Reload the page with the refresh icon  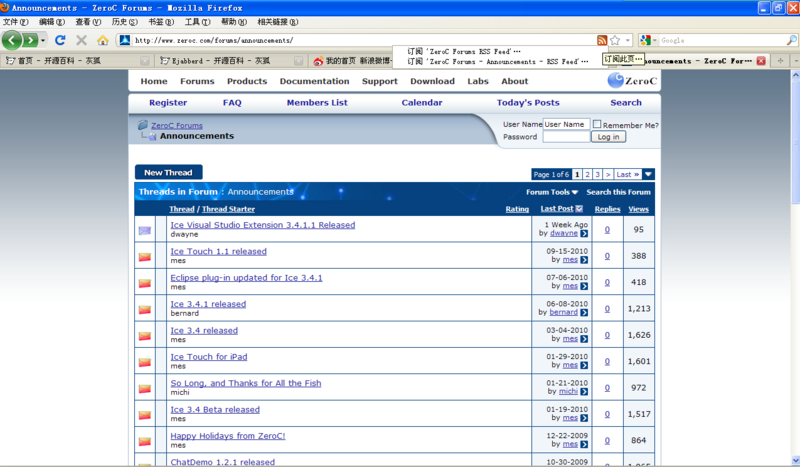click(x=60, y=40)
